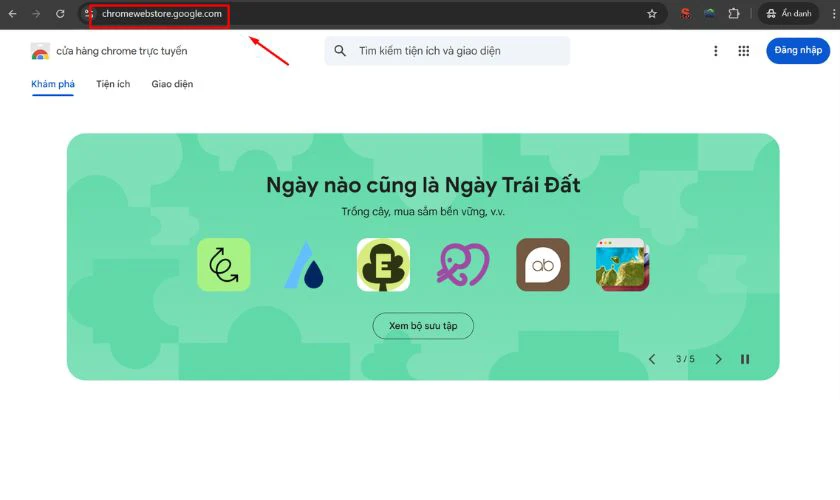Switch to the Giao diện tab
Image resolution: width=840 pixels, height=500 pixels.
(x=172, y=84)
